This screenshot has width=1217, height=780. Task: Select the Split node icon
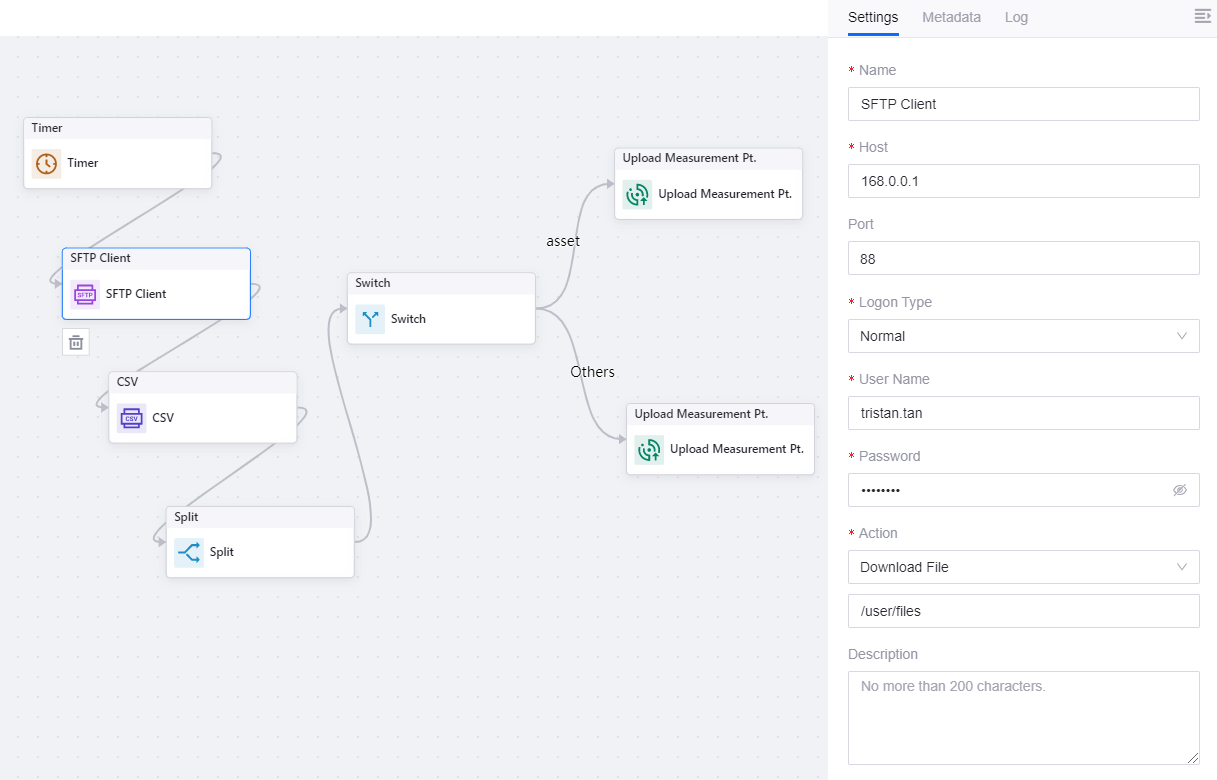[x=188, y=552]
